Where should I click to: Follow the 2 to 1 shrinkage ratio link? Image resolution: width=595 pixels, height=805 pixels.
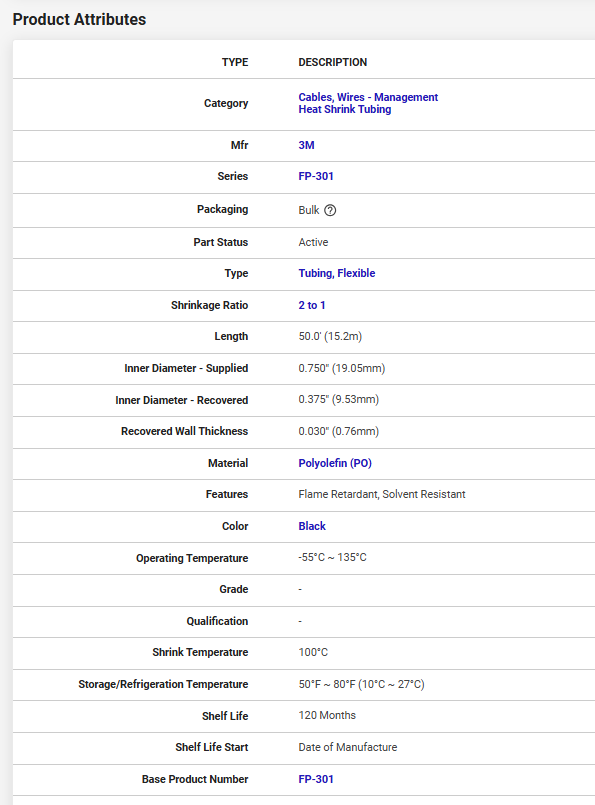coord(312,305)
